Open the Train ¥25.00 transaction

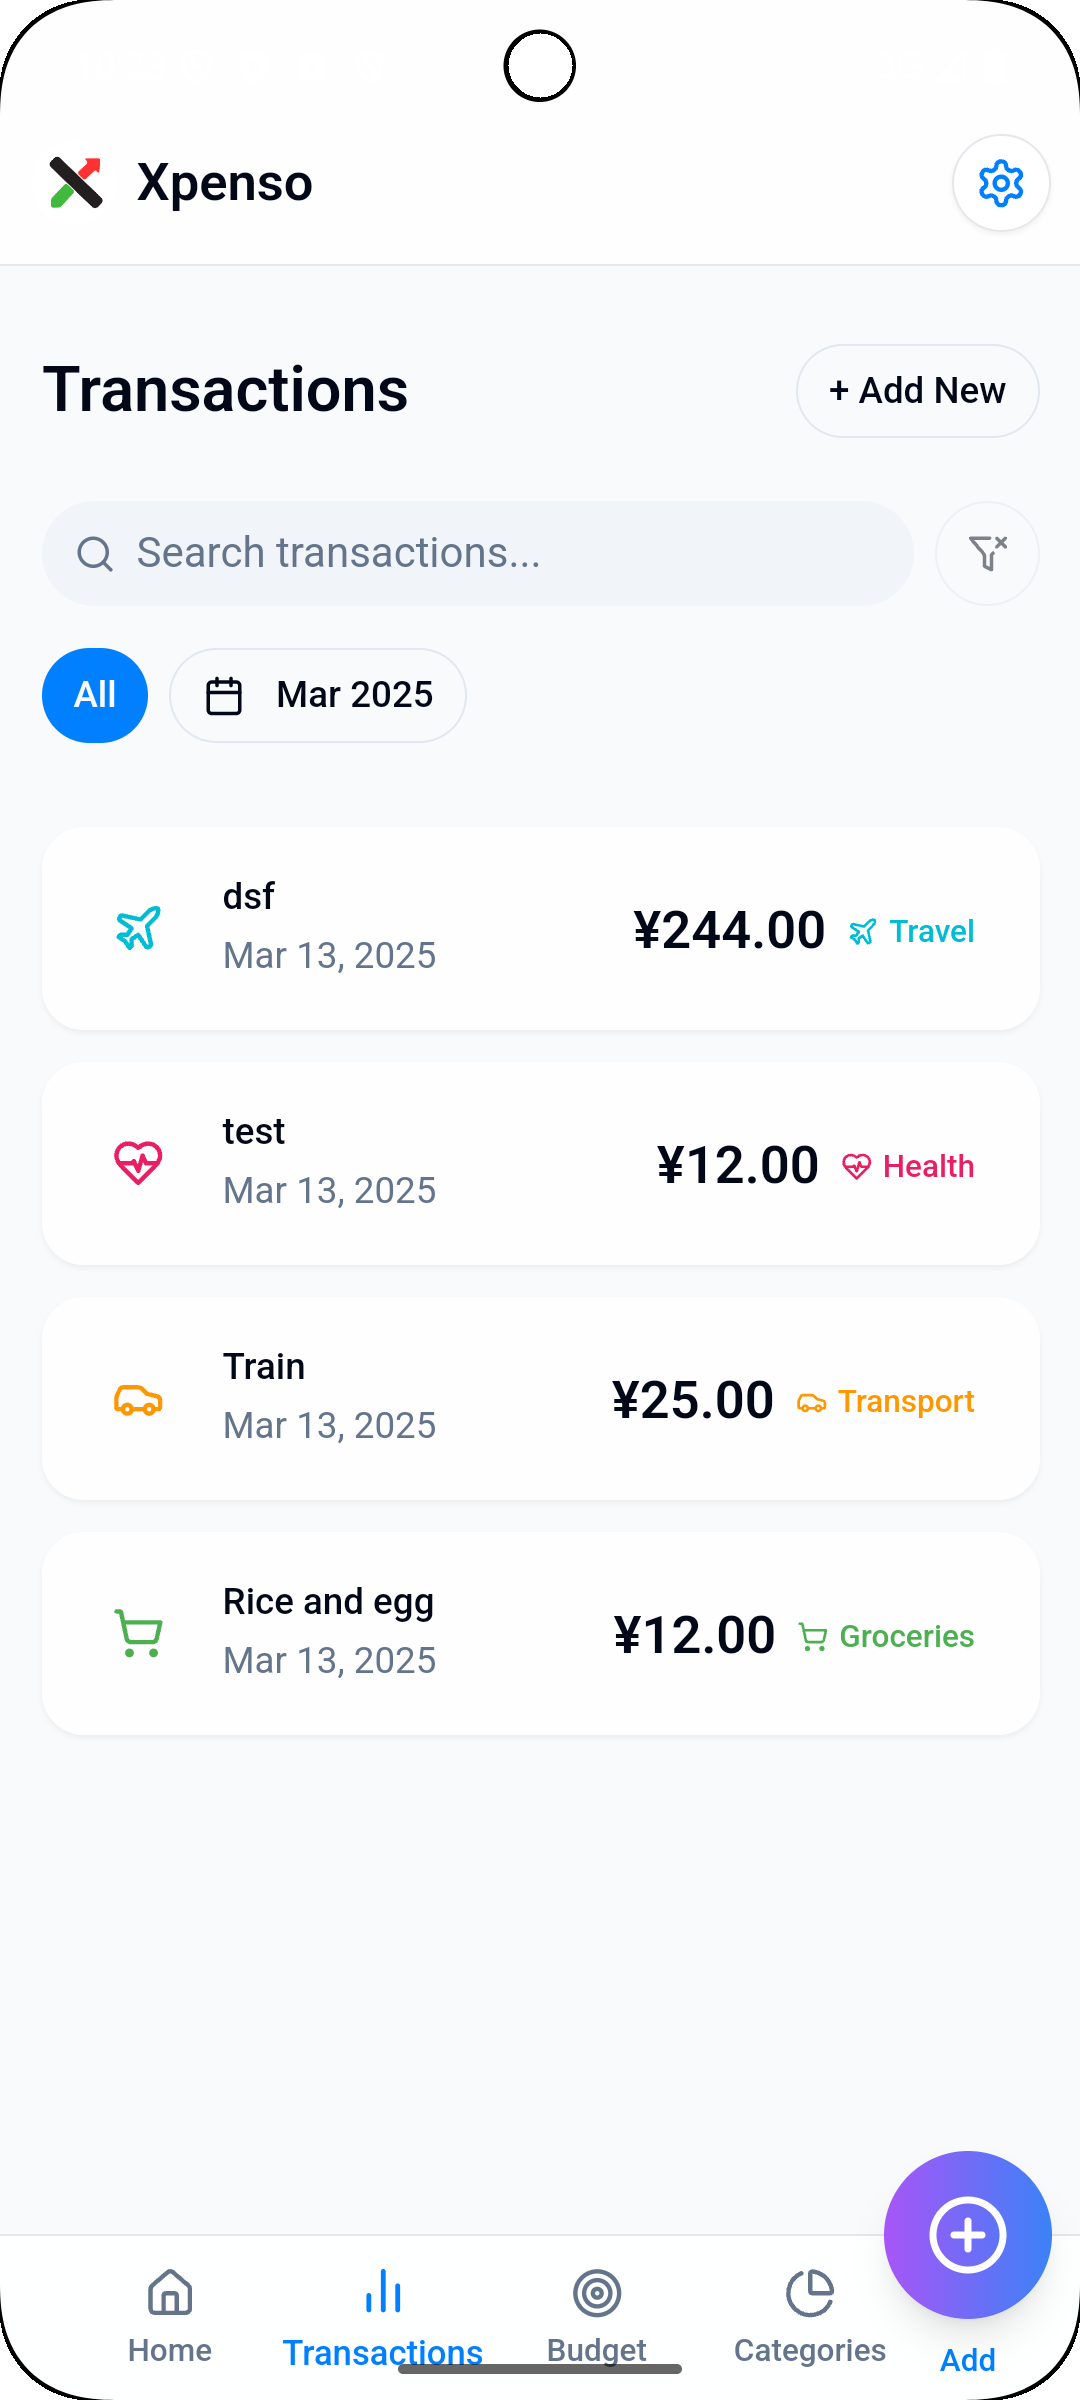pos(541,1399)
